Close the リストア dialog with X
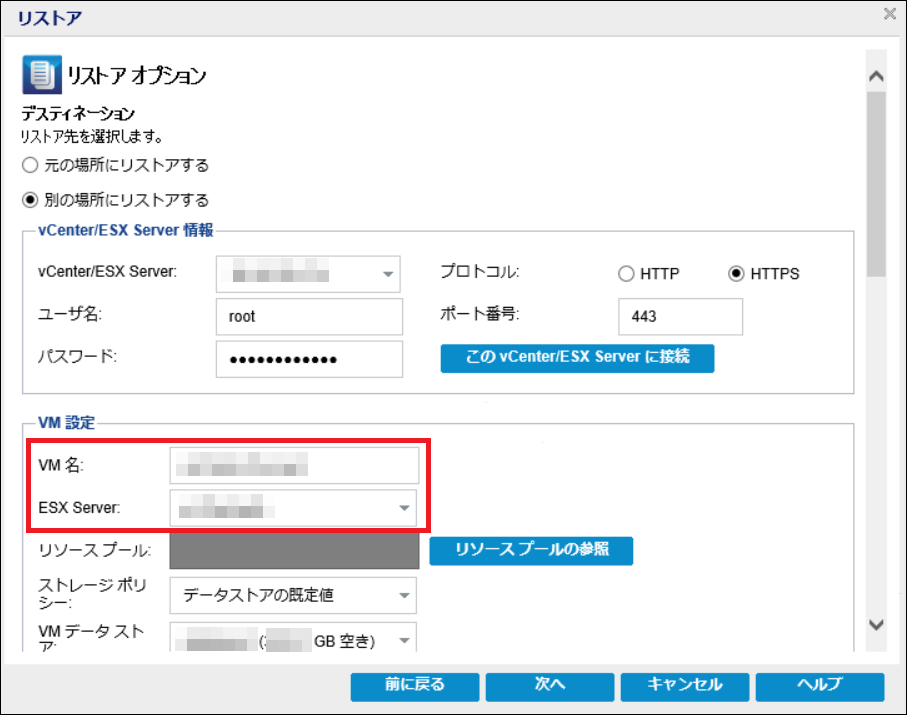 pyautogui.click(x=889, y=14)
